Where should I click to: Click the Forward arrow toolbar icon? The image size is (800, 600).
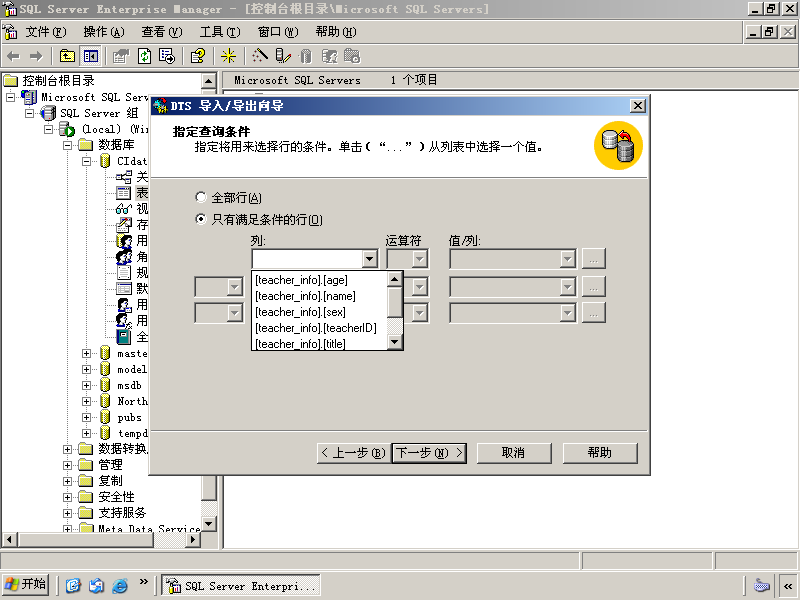click(36, 56)
